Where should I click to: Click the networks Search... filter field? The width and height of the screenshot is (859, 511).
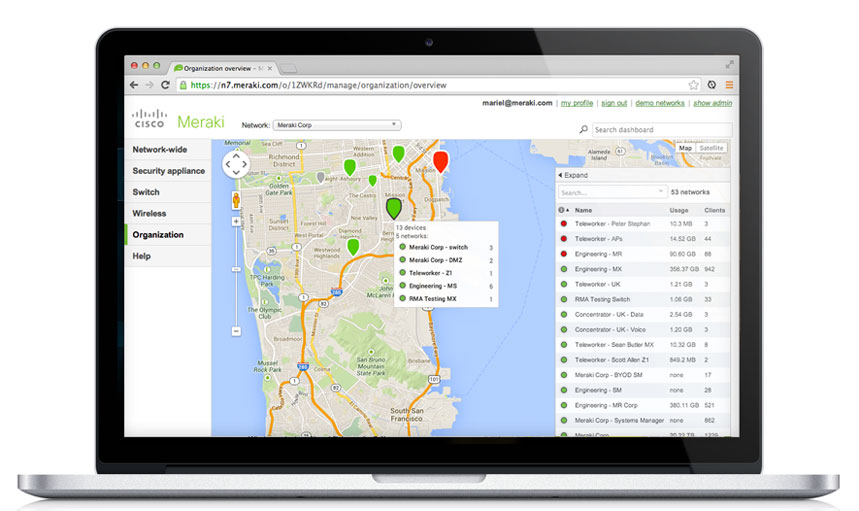click(612, 192)
